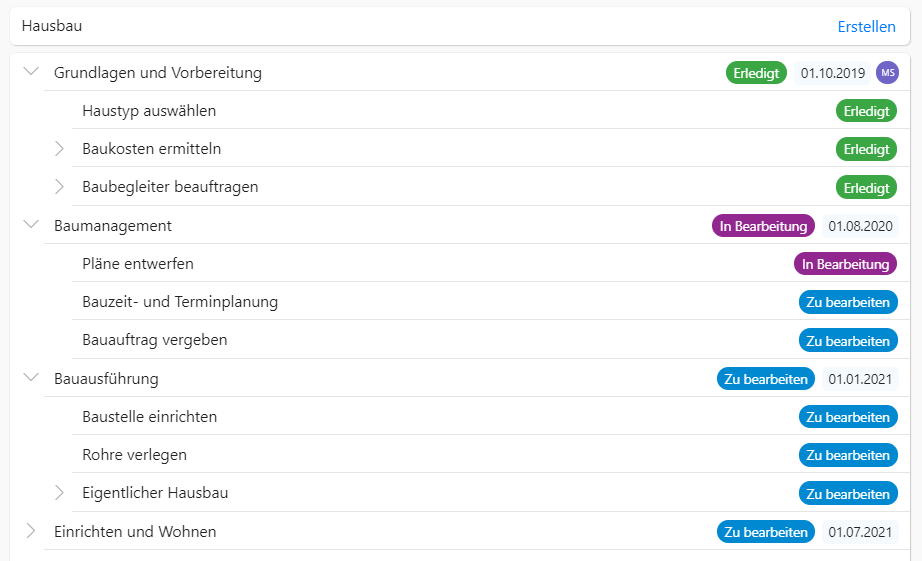This screenshot has height=561, width=922.
Task: Click In Bearbeitung badge on Pläne entwerfen
Action: 845,264
